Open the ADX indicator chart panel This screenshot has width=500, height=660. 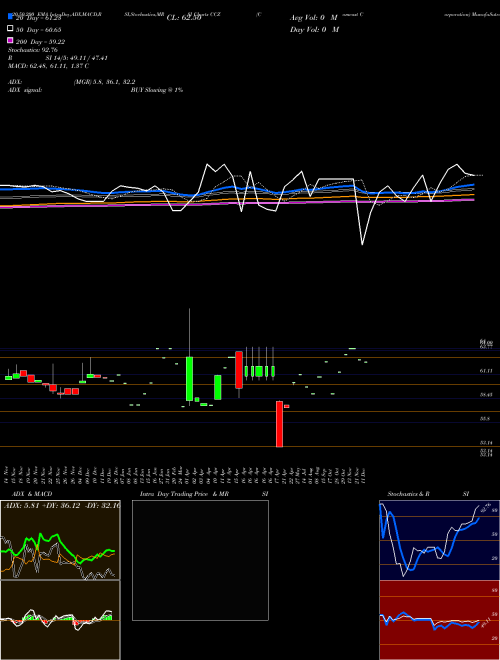click(x=60, y=540)
